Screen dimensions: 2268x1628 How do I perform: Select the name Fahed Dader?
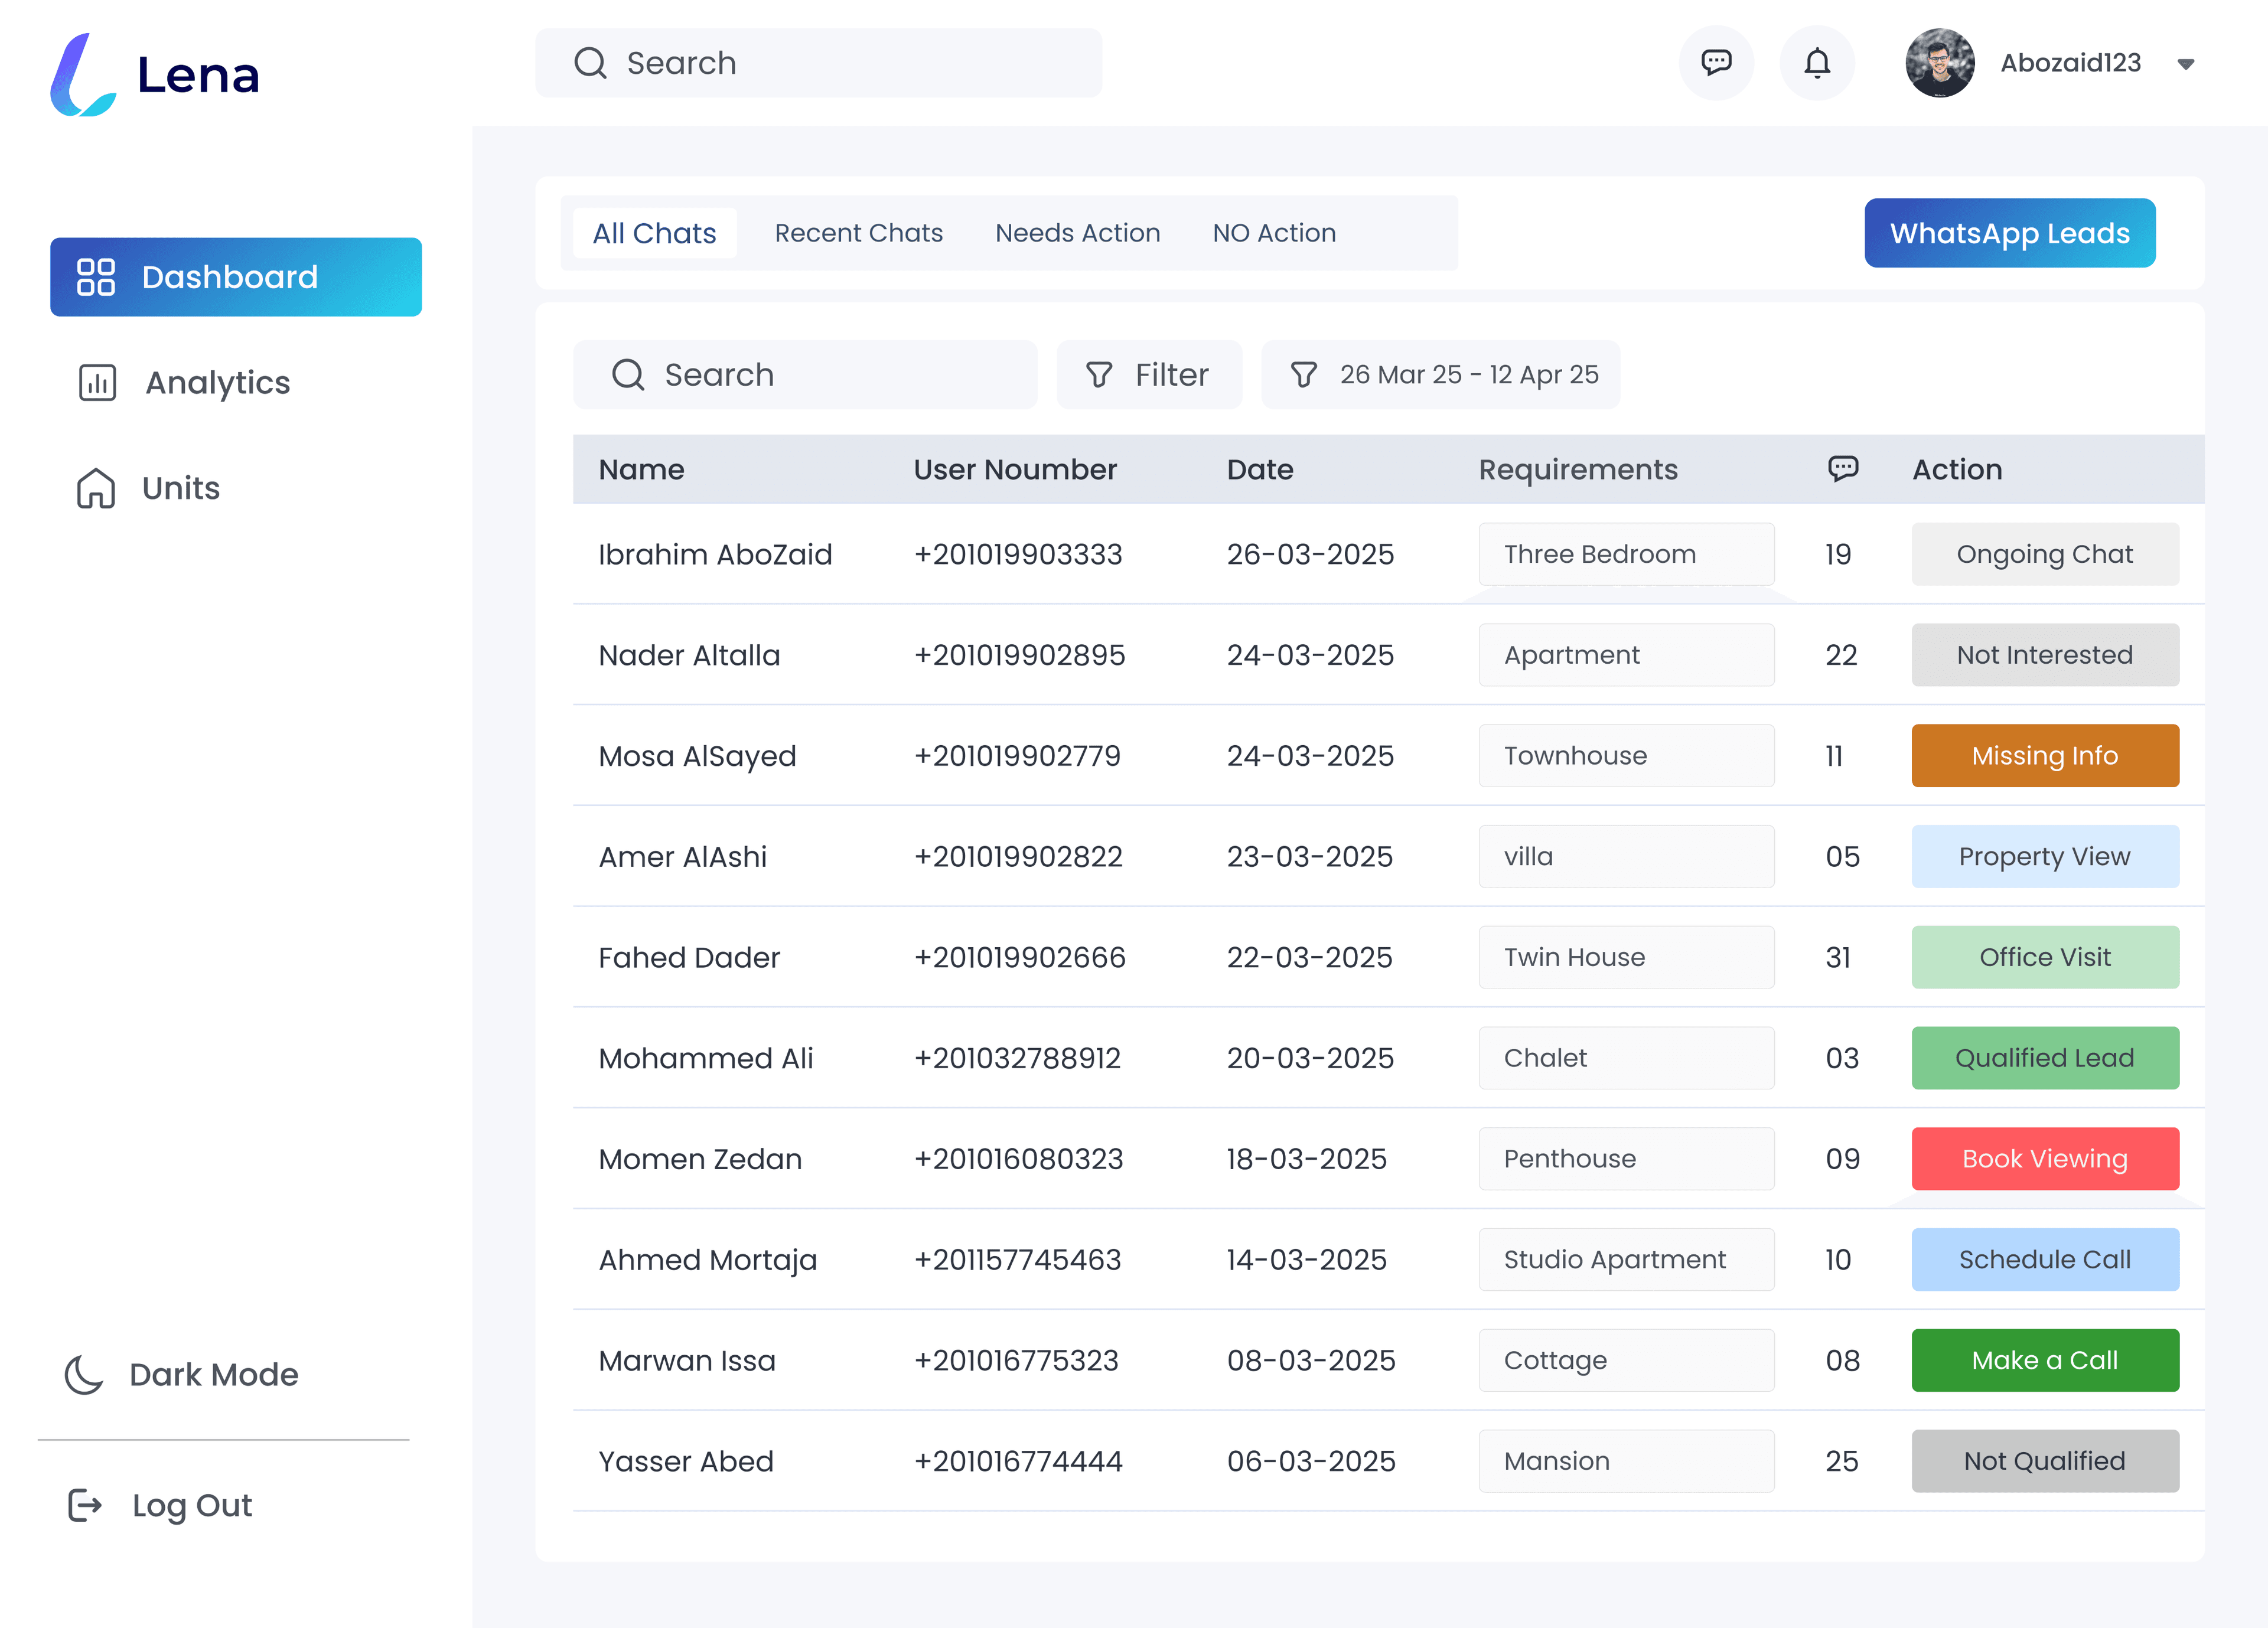[689, 957]
